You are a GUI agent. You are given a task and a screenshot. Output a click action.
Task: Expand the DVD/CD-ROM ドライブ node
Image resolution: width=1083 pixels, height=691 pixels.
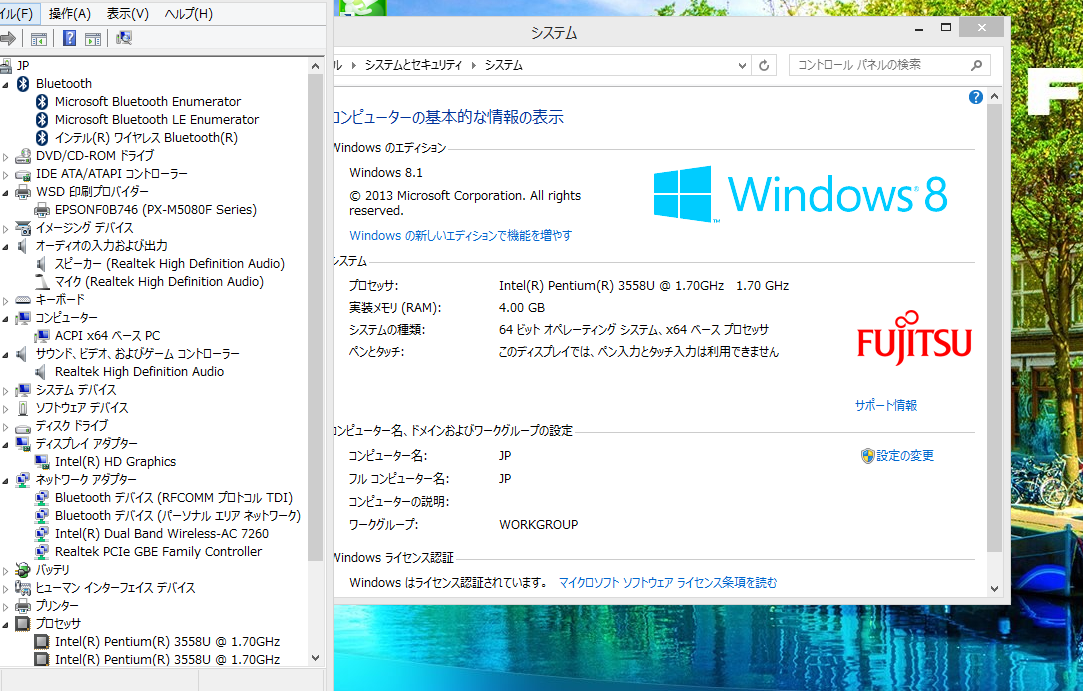click(6, 157)
